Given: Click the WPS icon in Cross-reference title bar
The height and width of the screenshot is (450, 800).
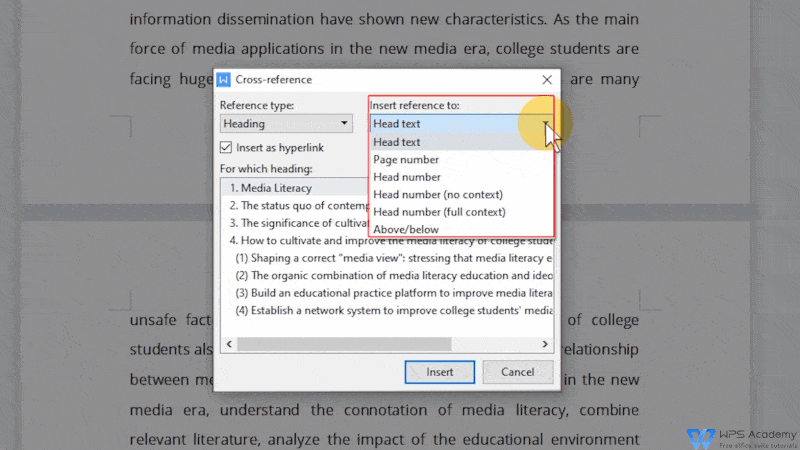Looking at the screenshot, I should 224,79.
